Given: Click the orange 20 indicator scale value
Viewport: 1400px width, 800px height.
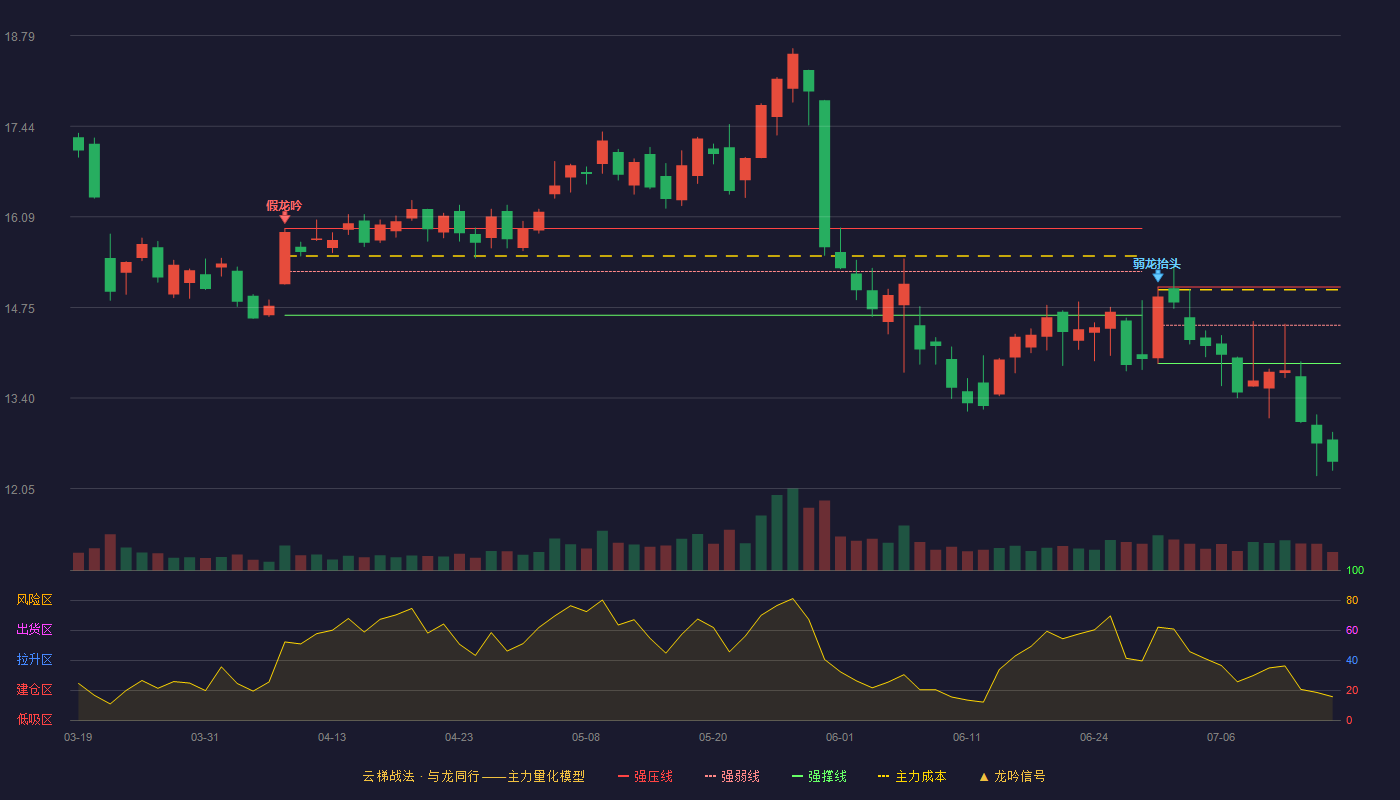Looking at the screenshot, I should 1352,690.
